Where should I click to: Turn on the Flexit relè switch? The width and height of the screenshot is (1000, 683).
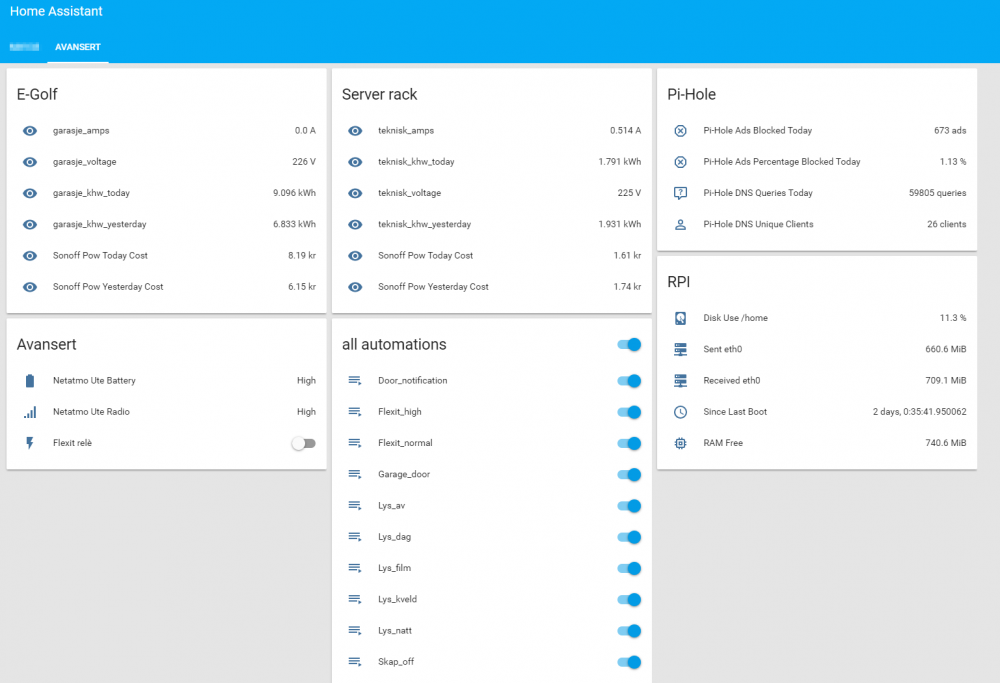coord(303,443)
